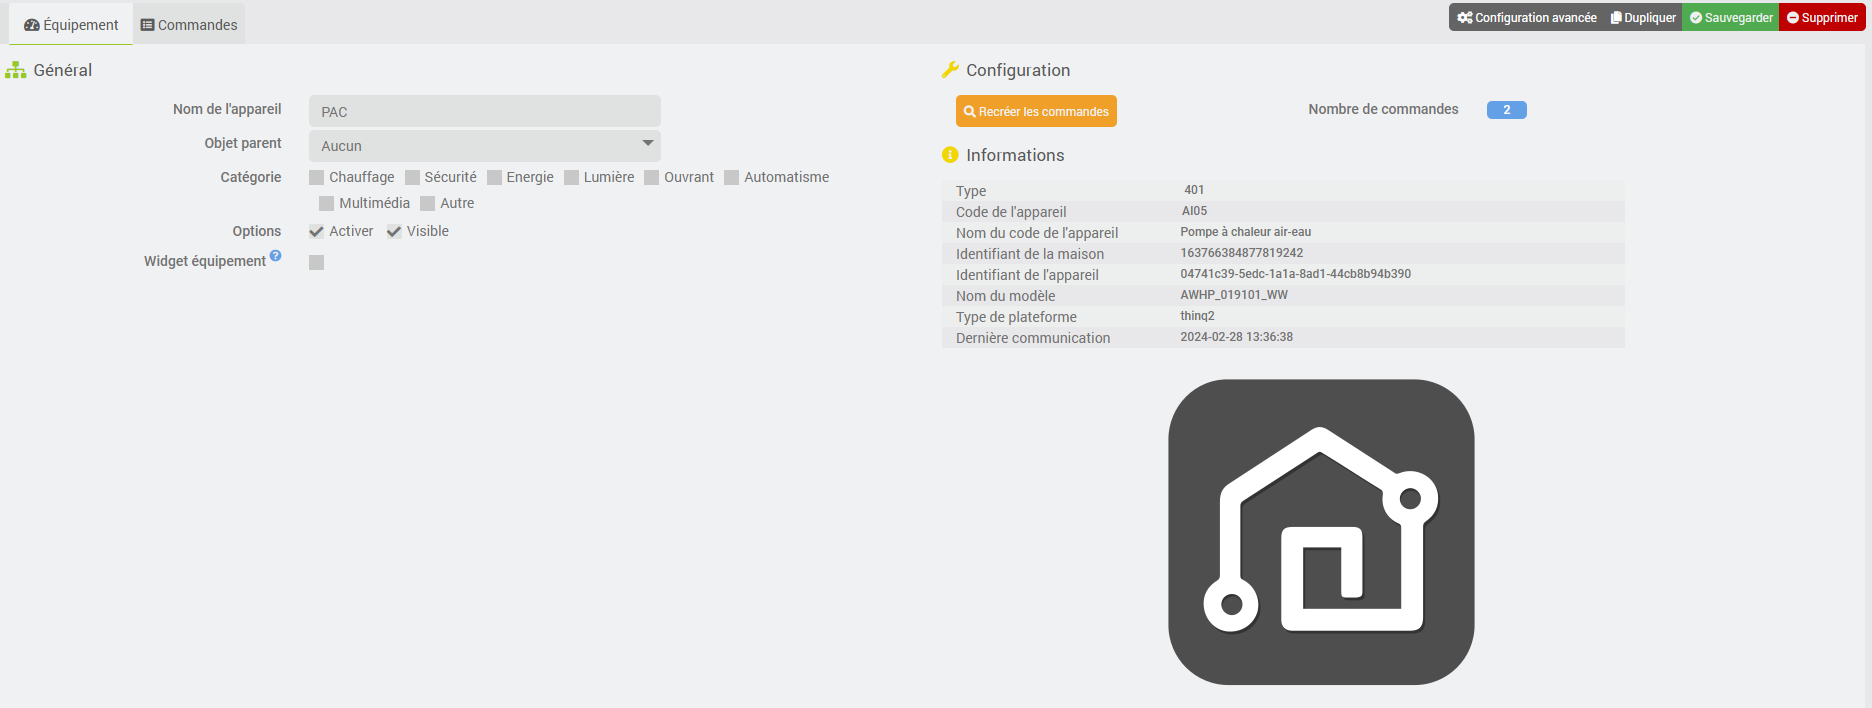Click last communication 2024-02-28 13:36:38
The width and height of the screenshot is (1872, 708).
tap(1237, 337)
